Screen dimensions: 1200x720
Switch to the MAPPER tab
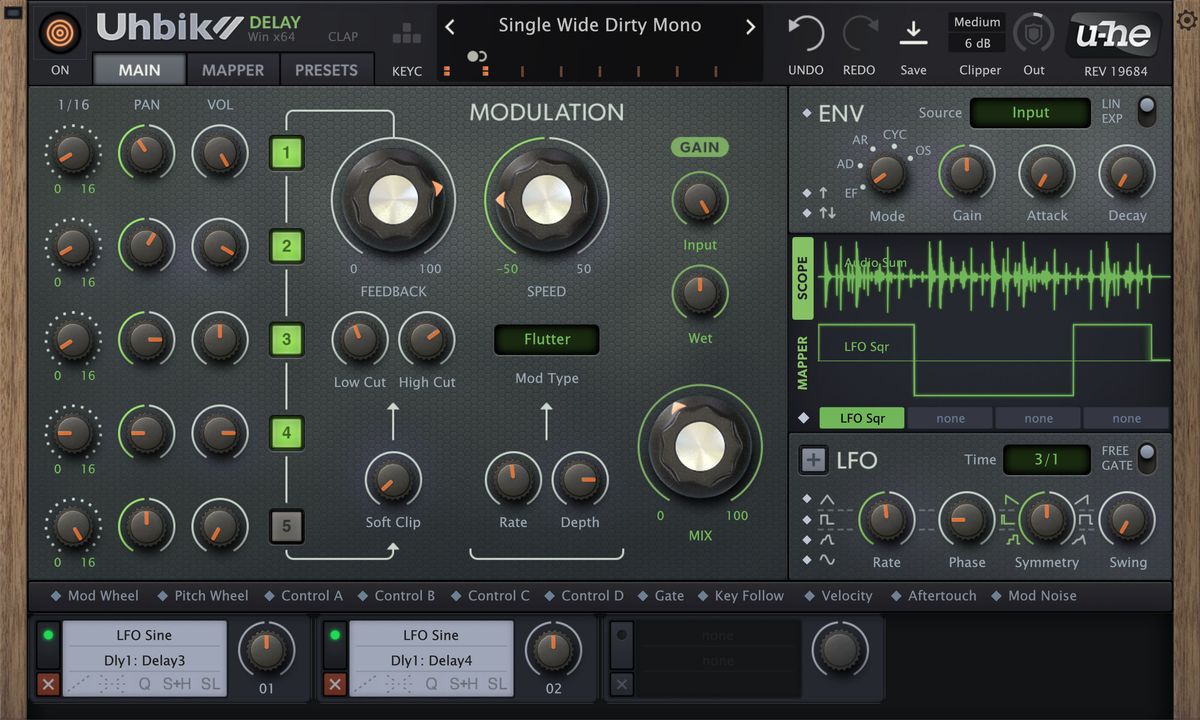233,70
